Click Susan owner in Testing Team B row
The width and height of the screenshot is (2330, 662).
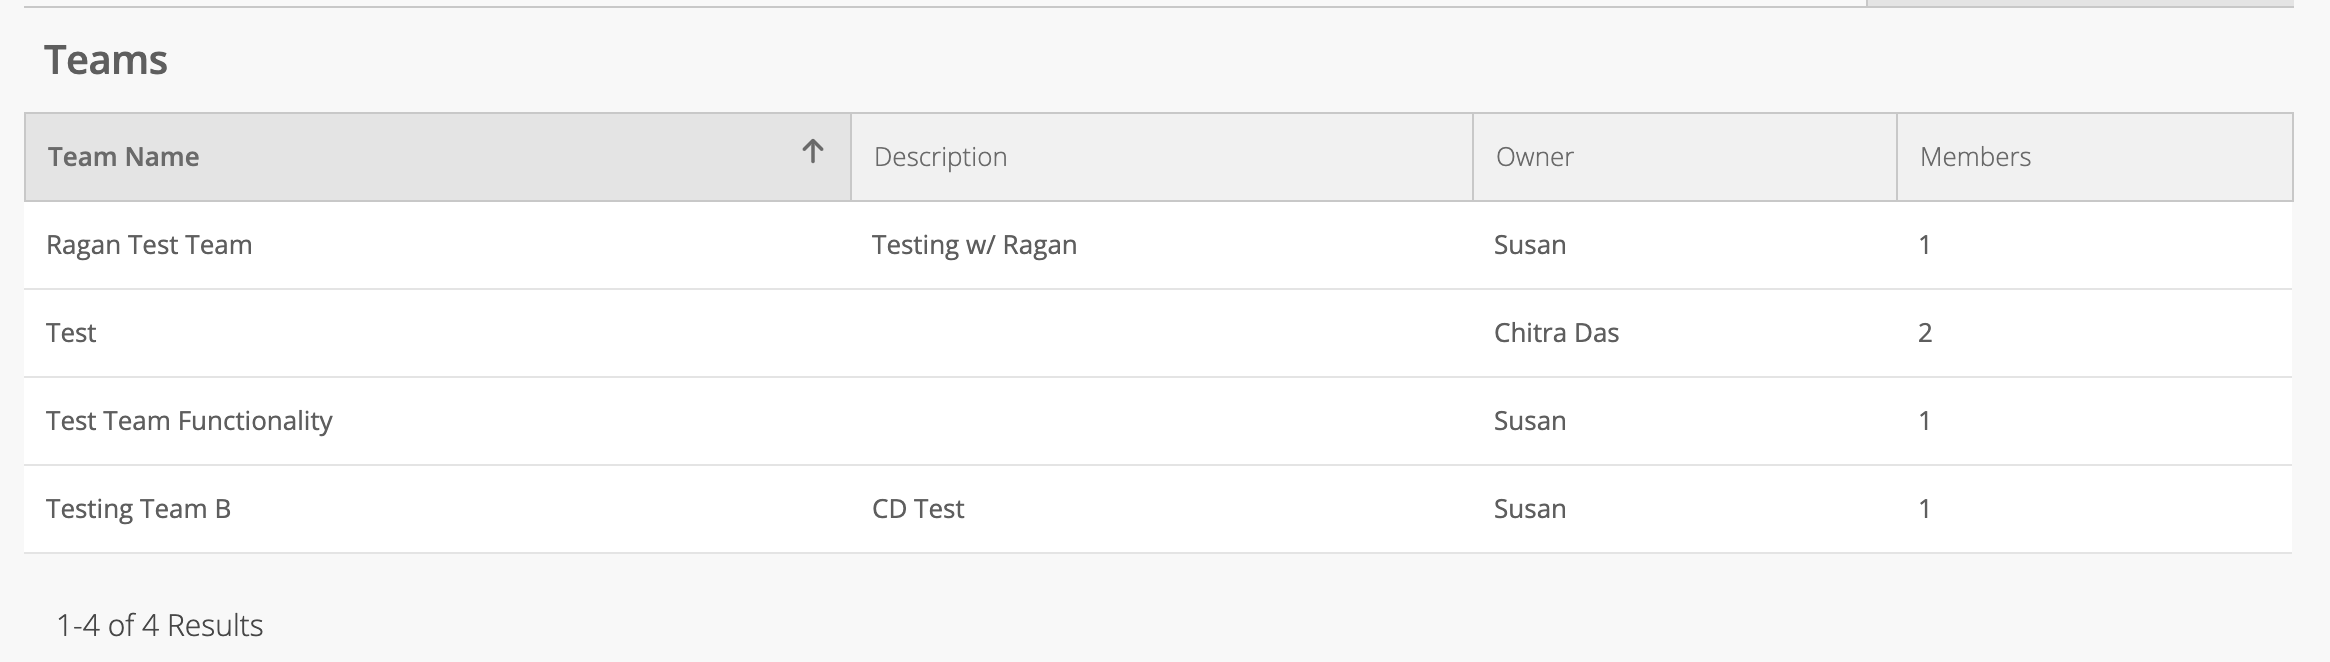1530,509
